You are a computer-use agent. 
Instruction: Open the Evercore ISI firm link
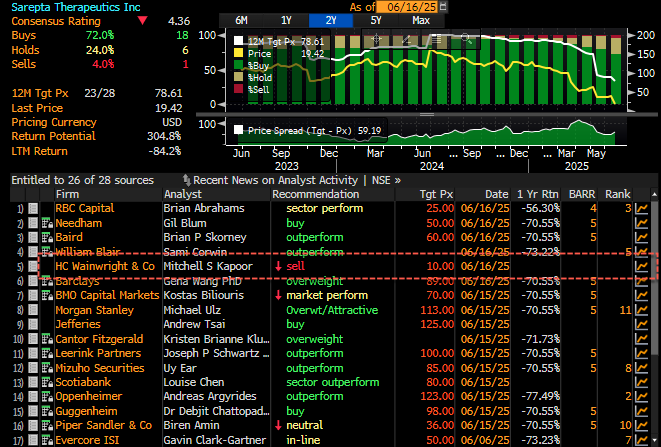pos(87,440)
